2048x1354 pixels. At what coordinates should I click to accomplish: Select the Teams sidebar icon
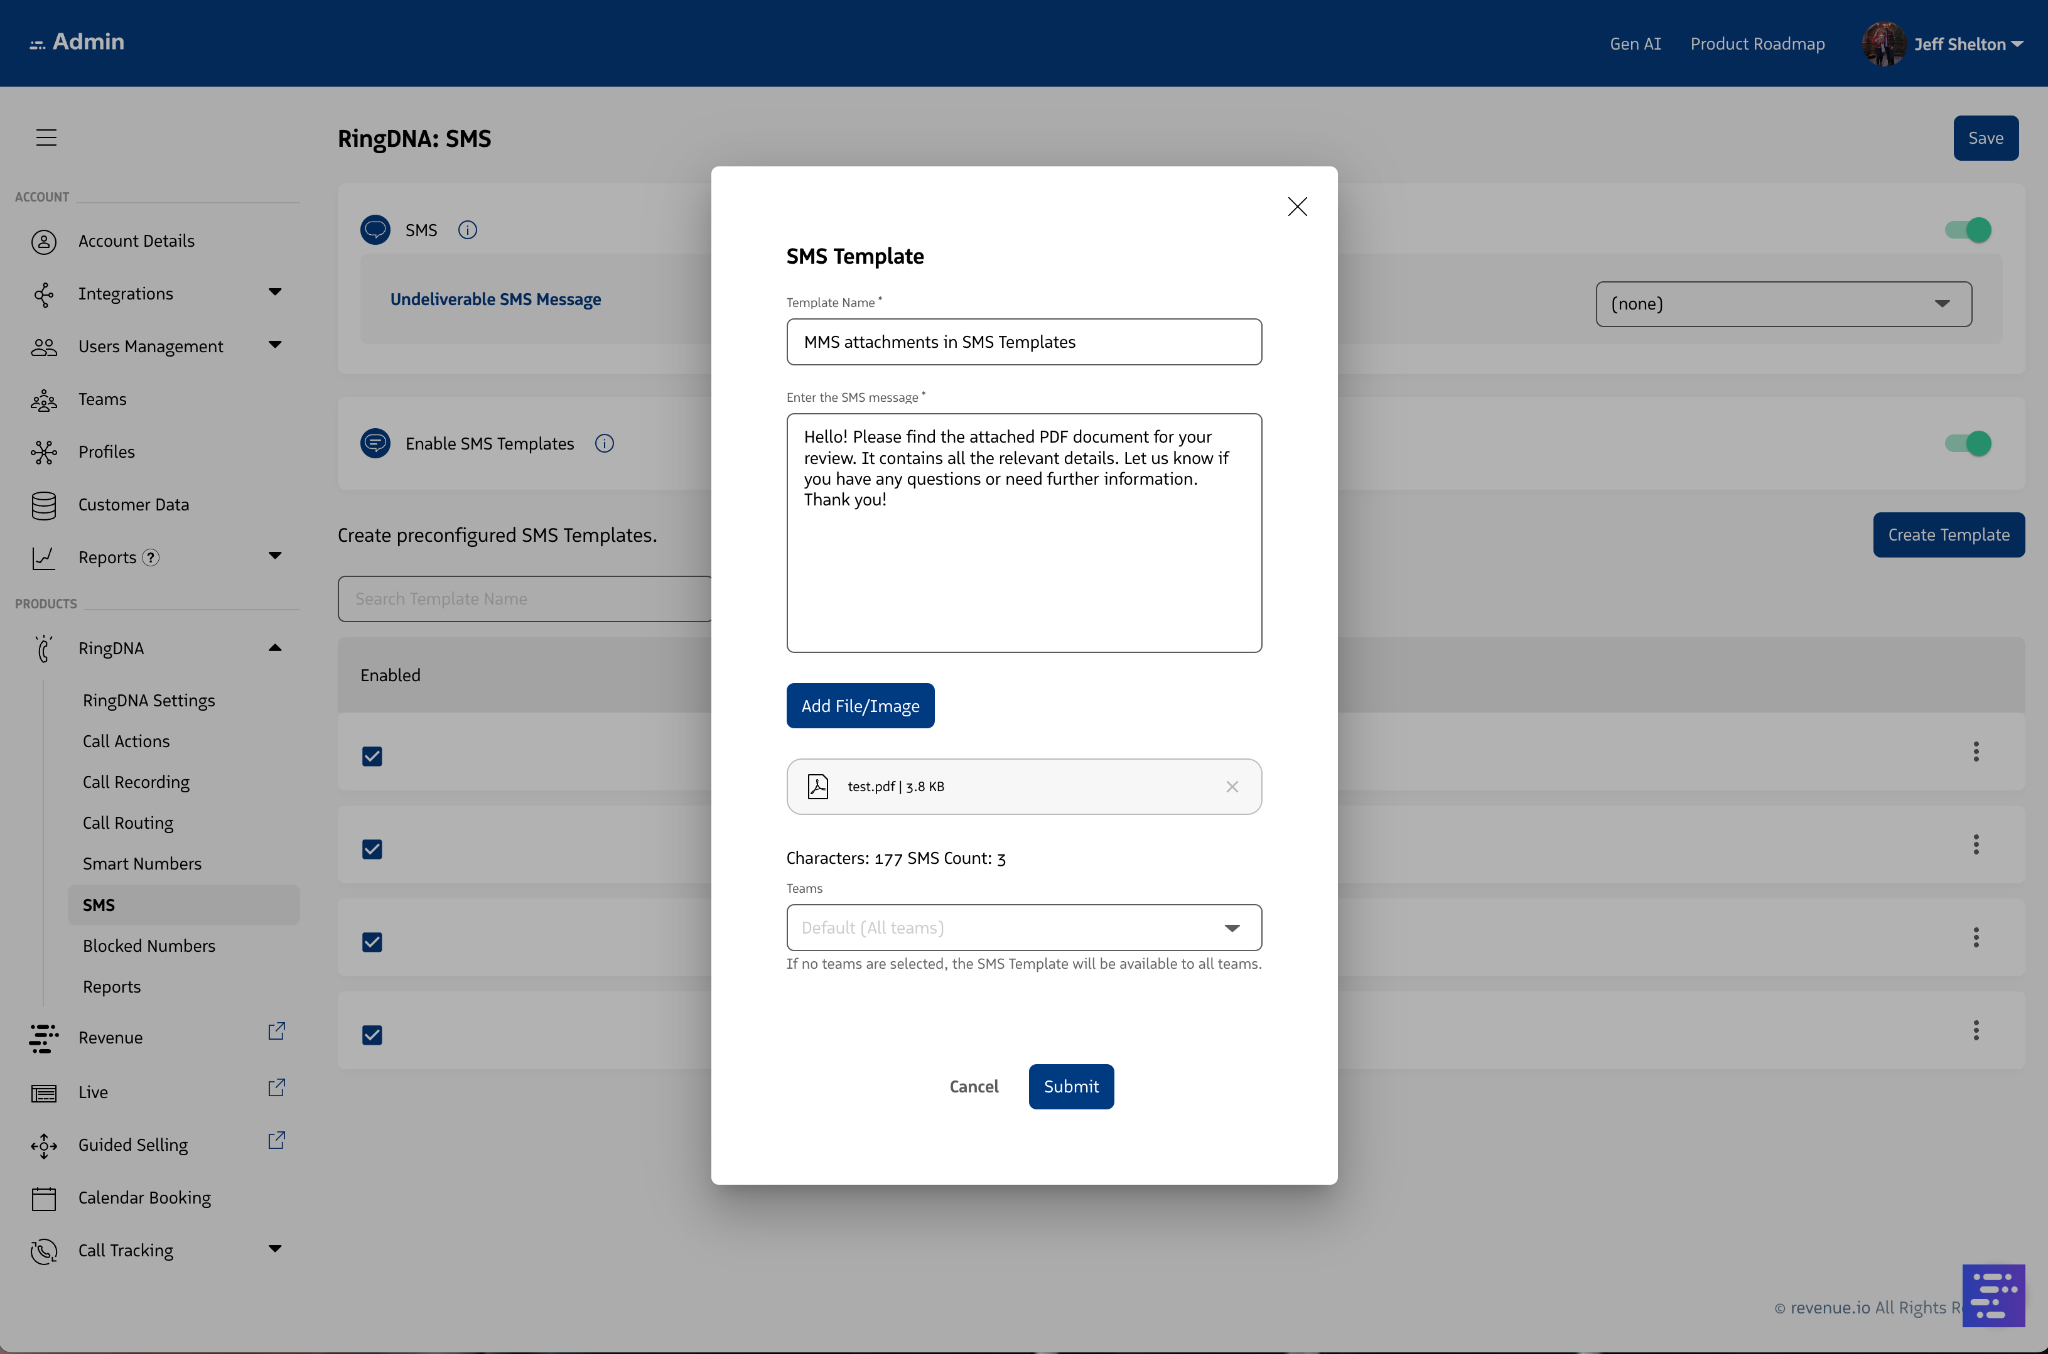[44, 399]
